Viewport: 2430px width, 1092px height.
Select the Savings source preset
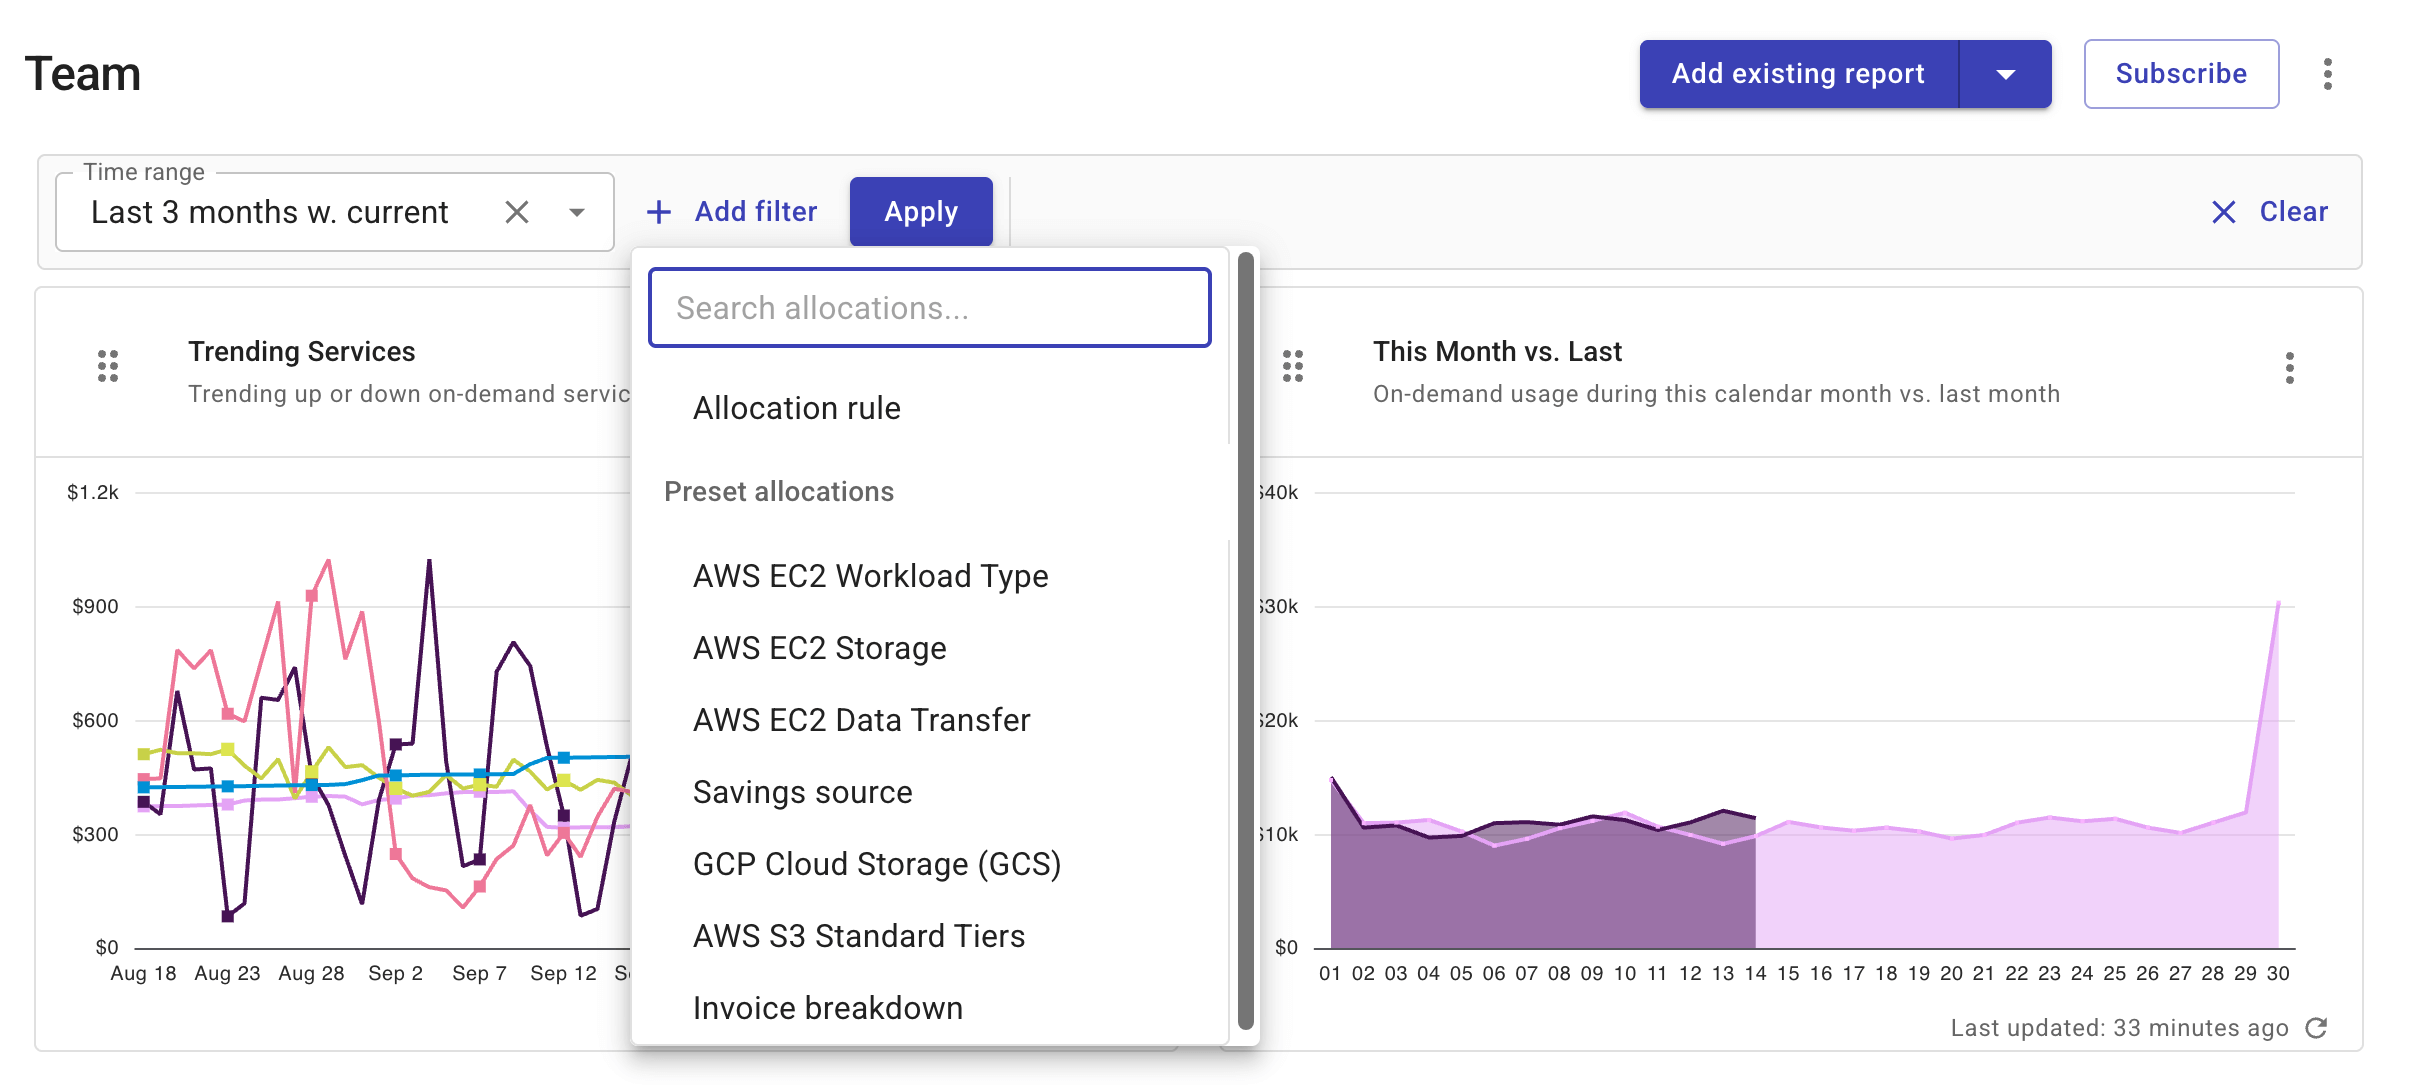(803, 791)
